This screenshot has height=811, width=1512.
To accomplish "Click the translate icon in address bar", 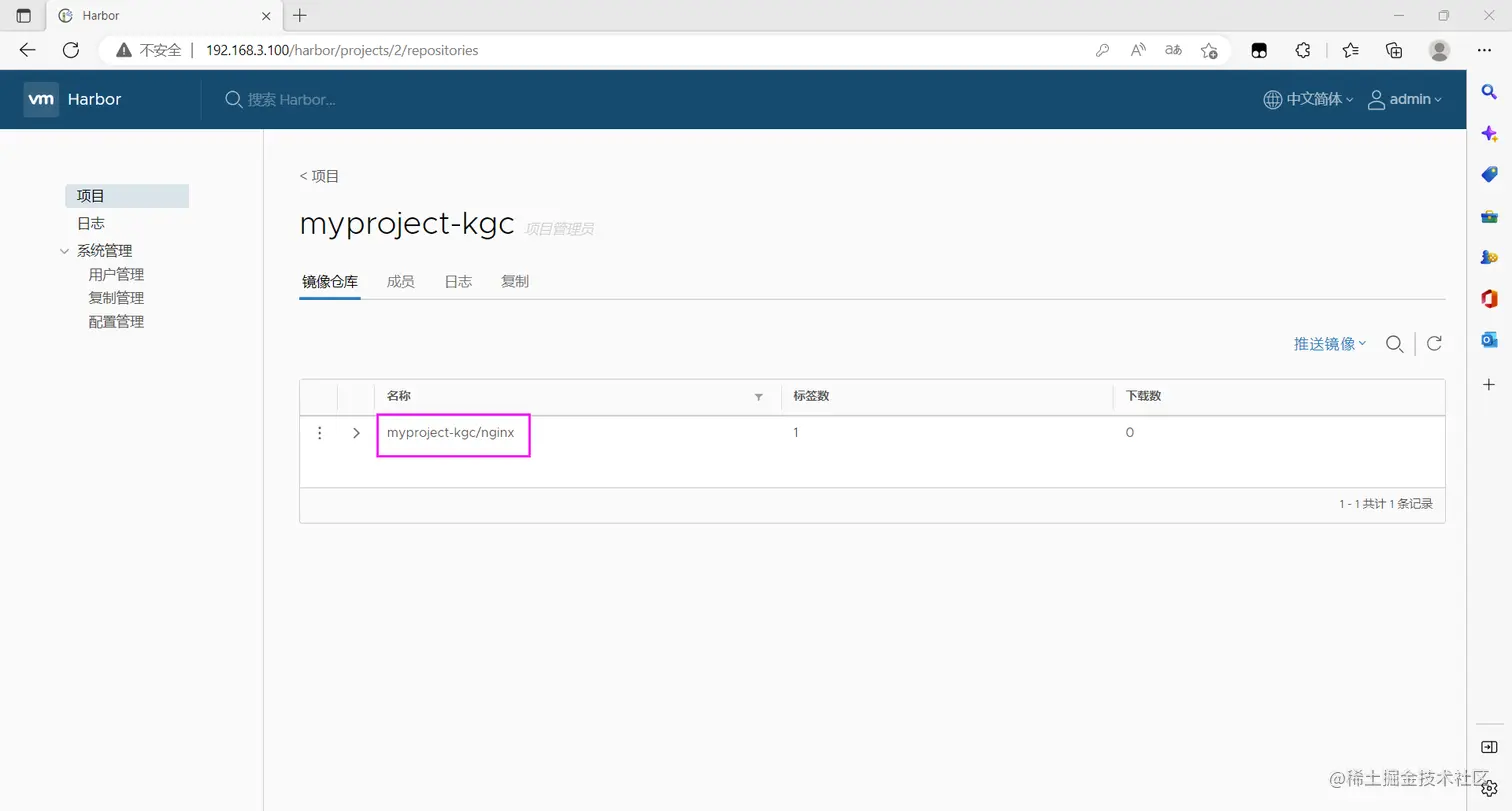I will (1173, 50).
